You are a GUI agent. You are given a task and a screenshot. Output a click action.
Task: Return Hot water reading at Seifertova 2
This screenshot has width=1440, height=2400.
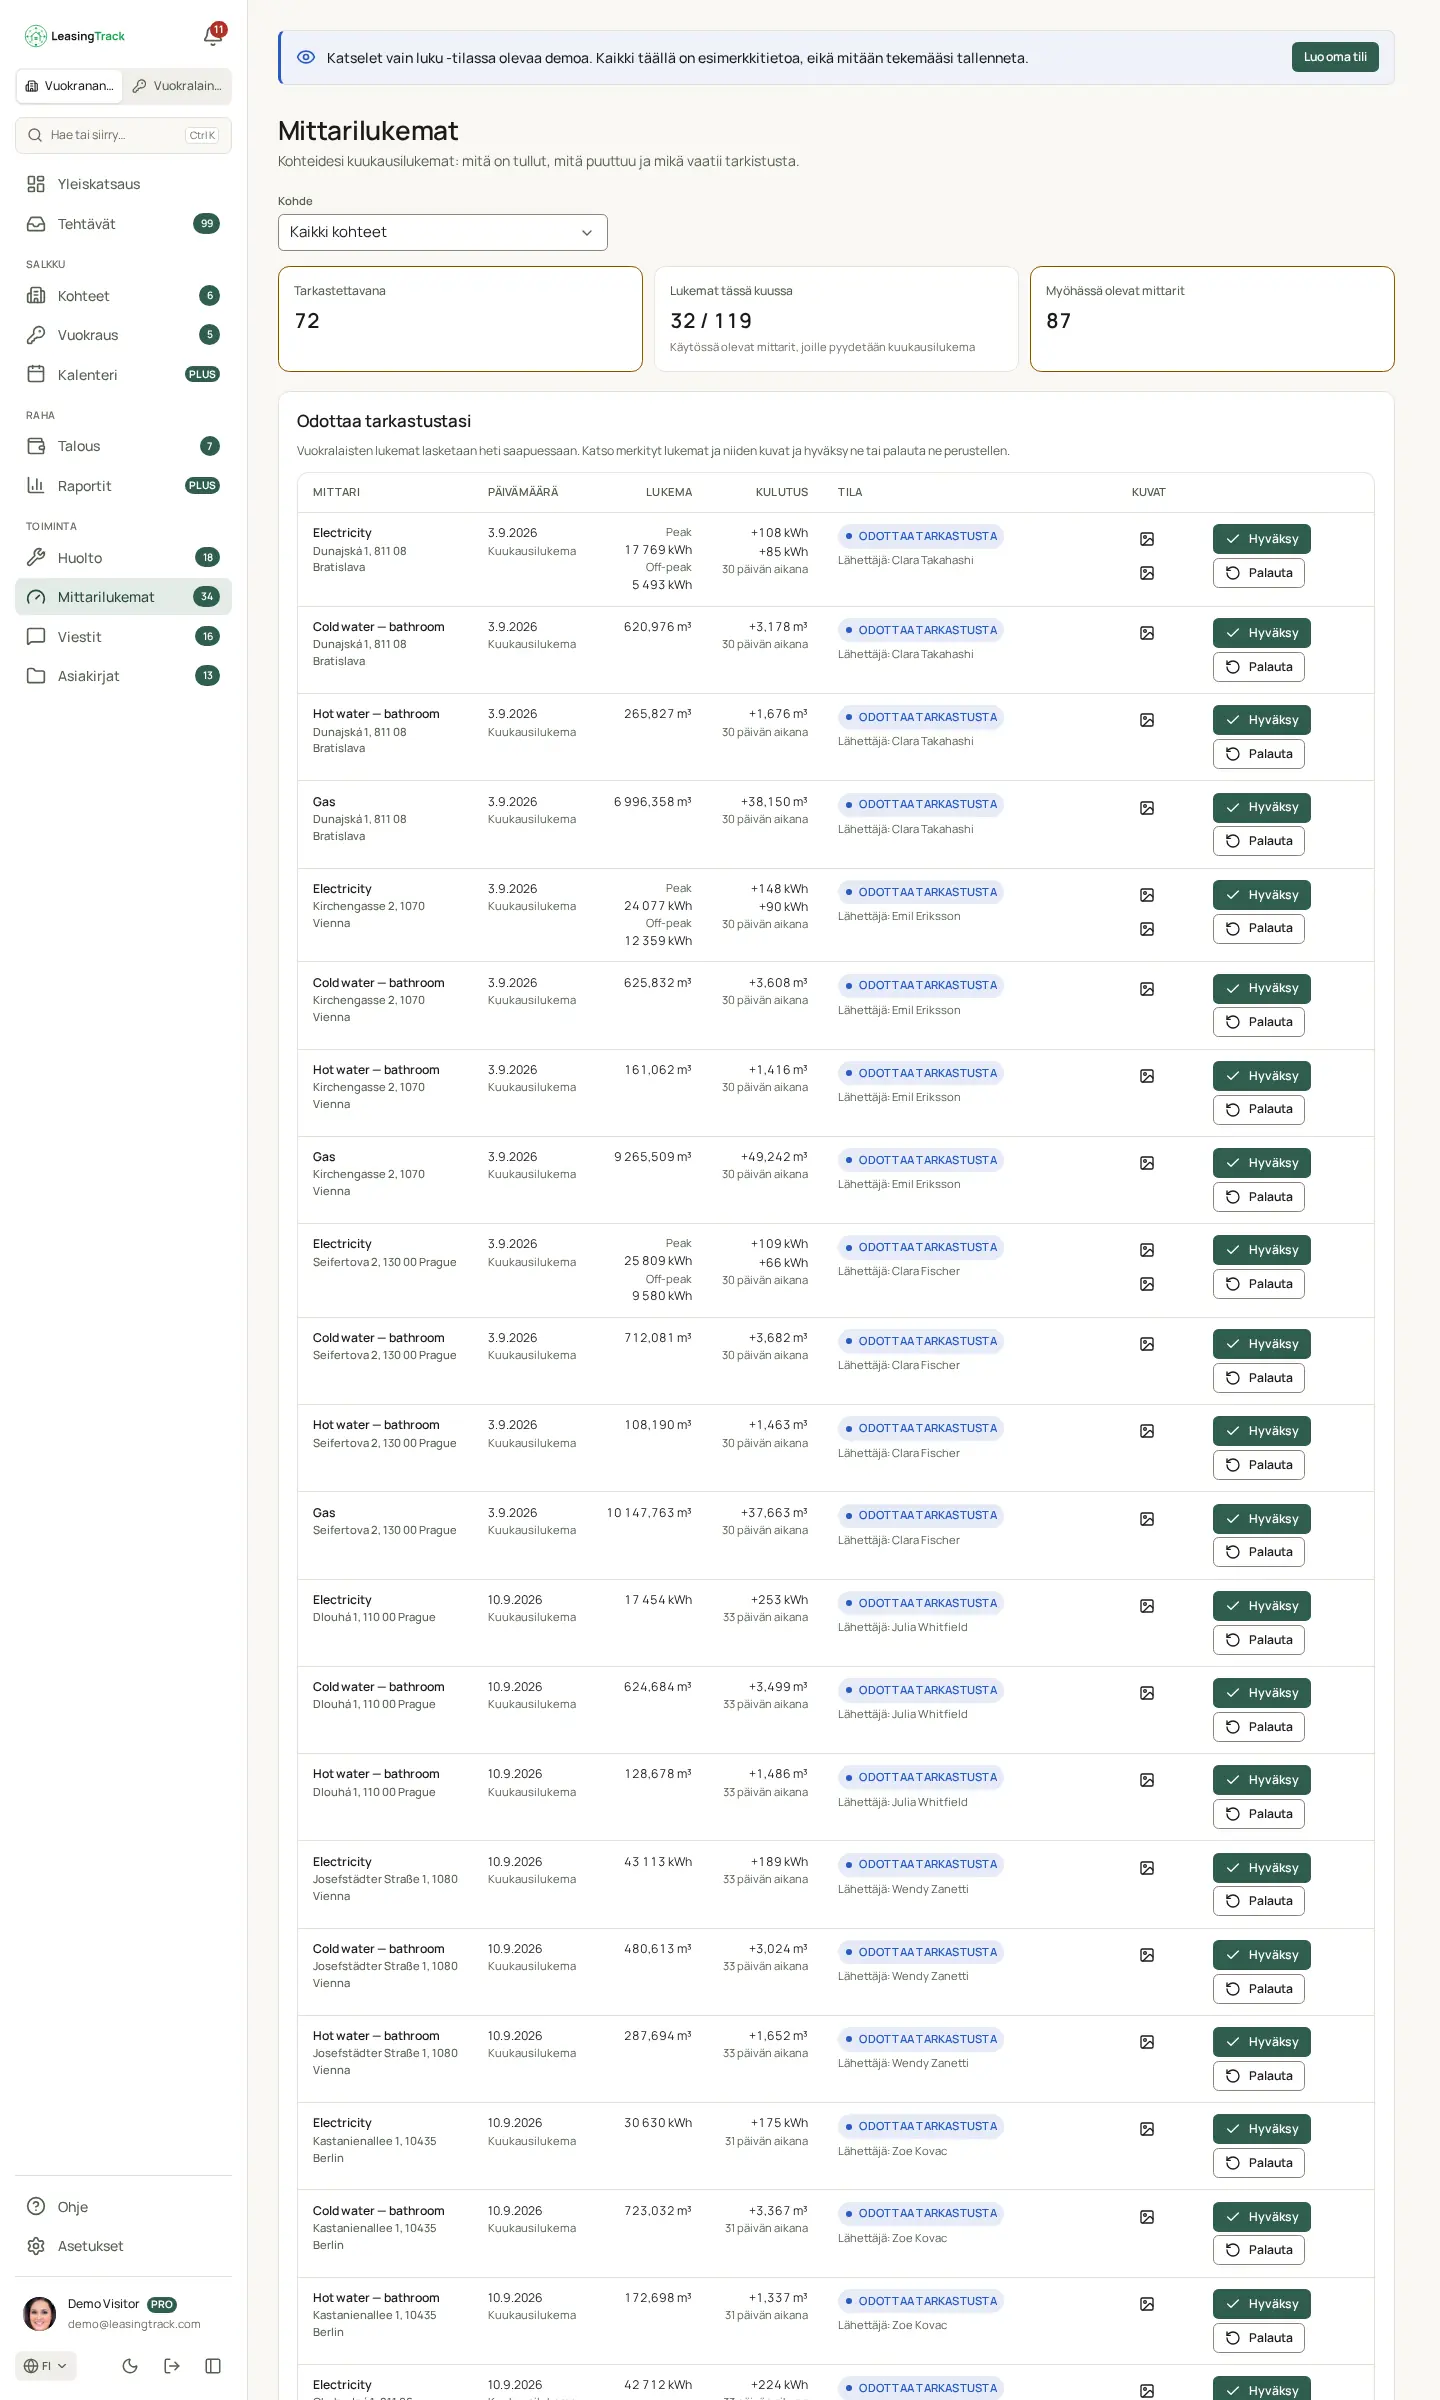(x=1258, y=1465)
